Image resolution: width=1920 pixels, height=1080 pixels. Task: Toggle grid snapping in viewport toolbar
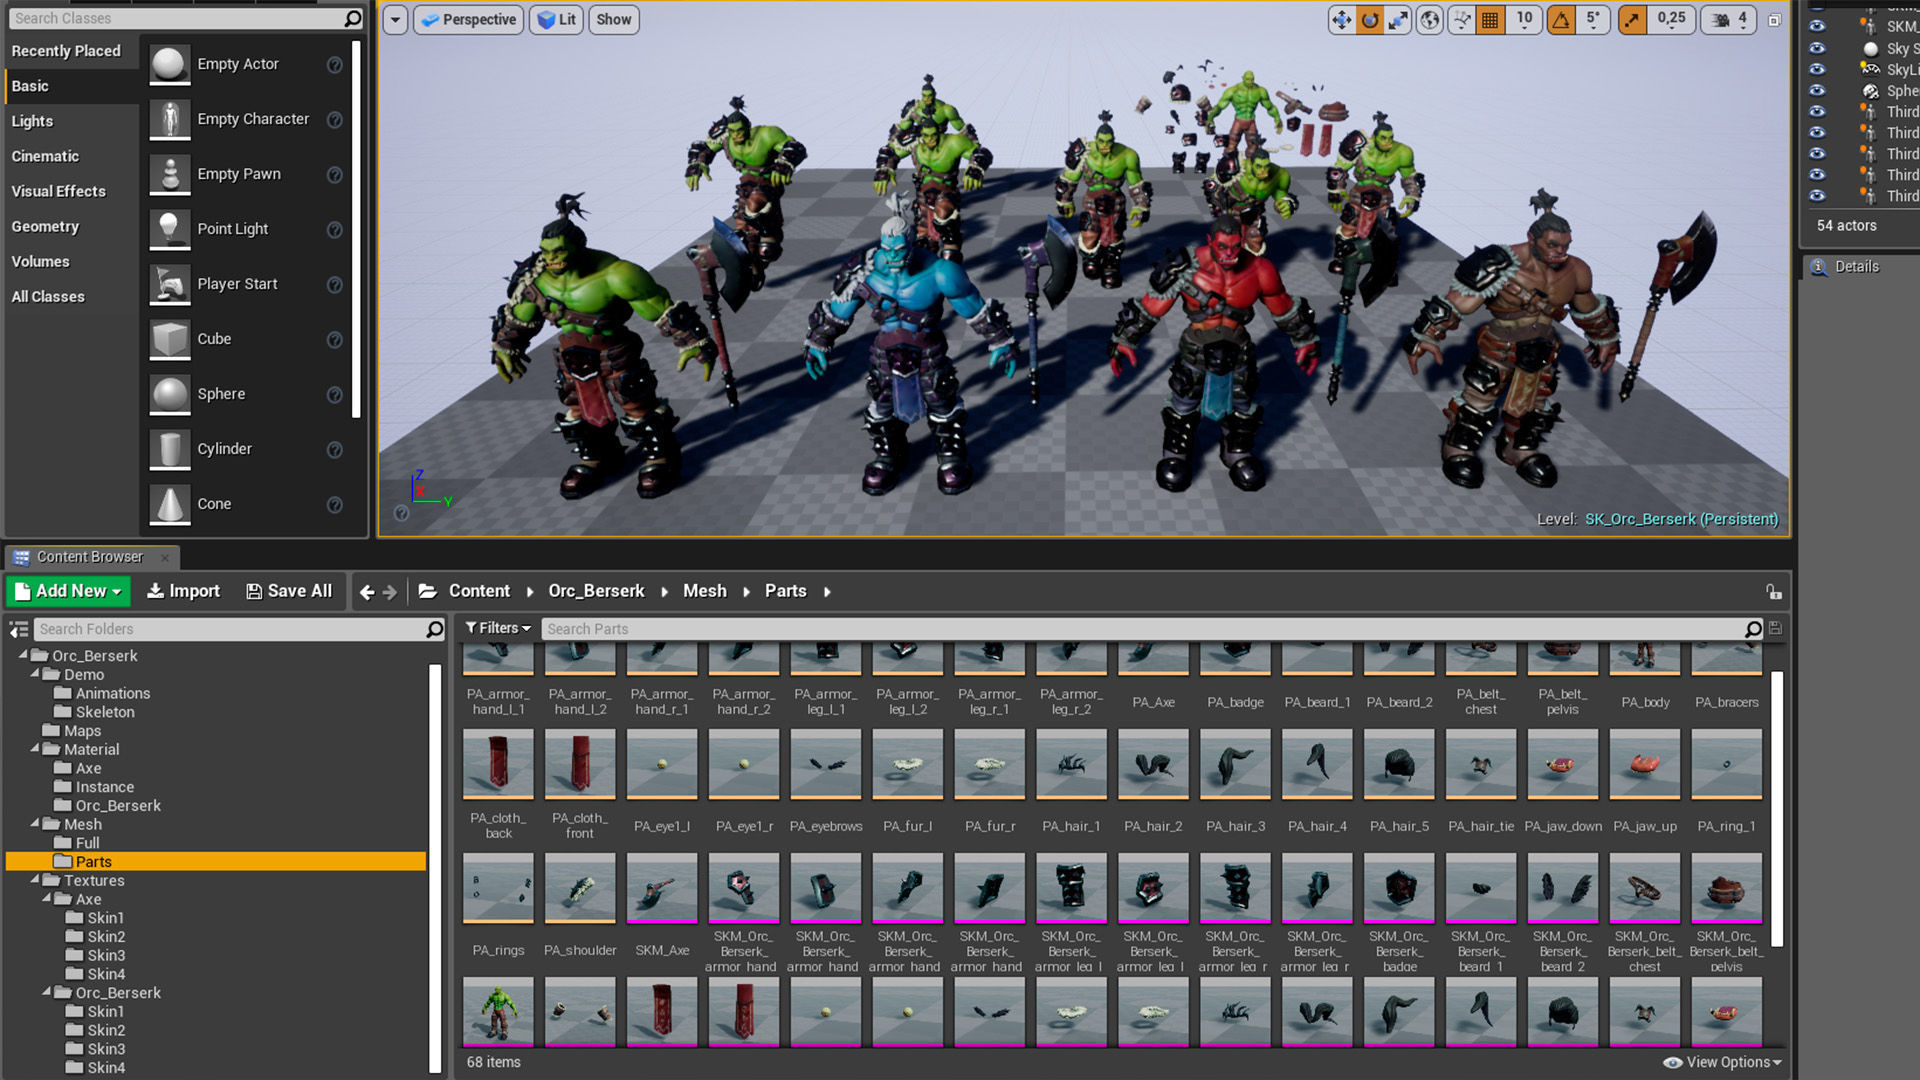[x=1490, y=20]
